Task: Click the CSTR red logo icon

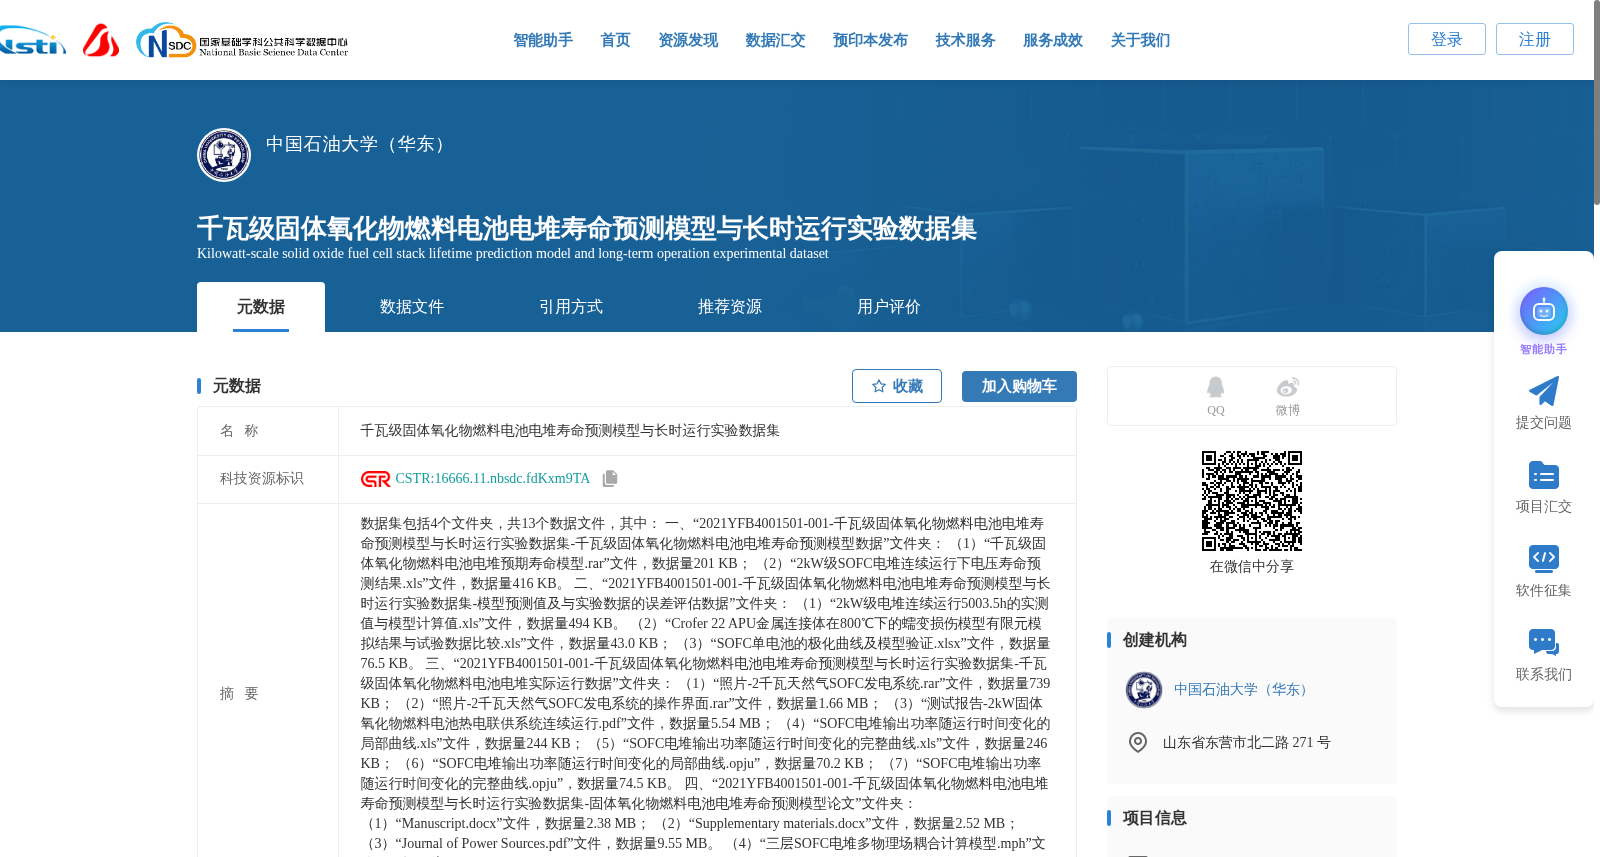Action: pos(376,479)
